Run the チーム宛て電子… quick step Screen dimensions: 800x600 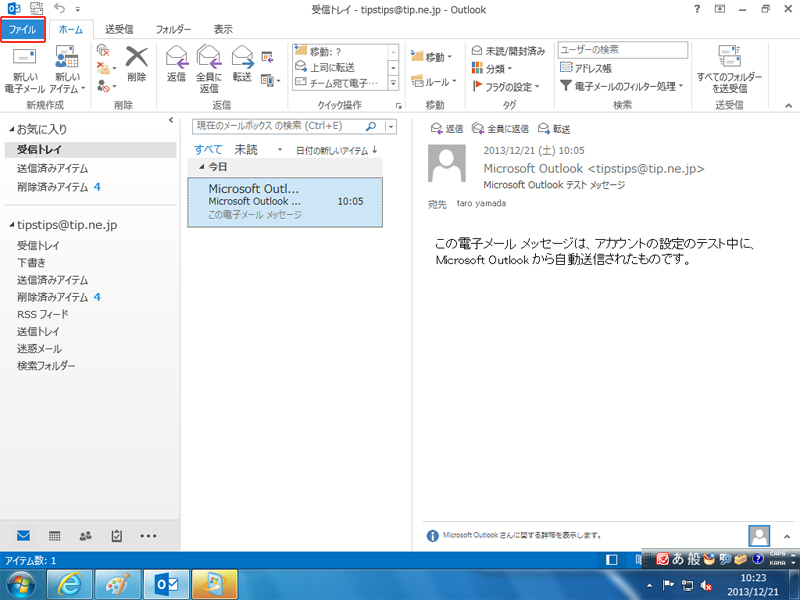pos(340,83)
